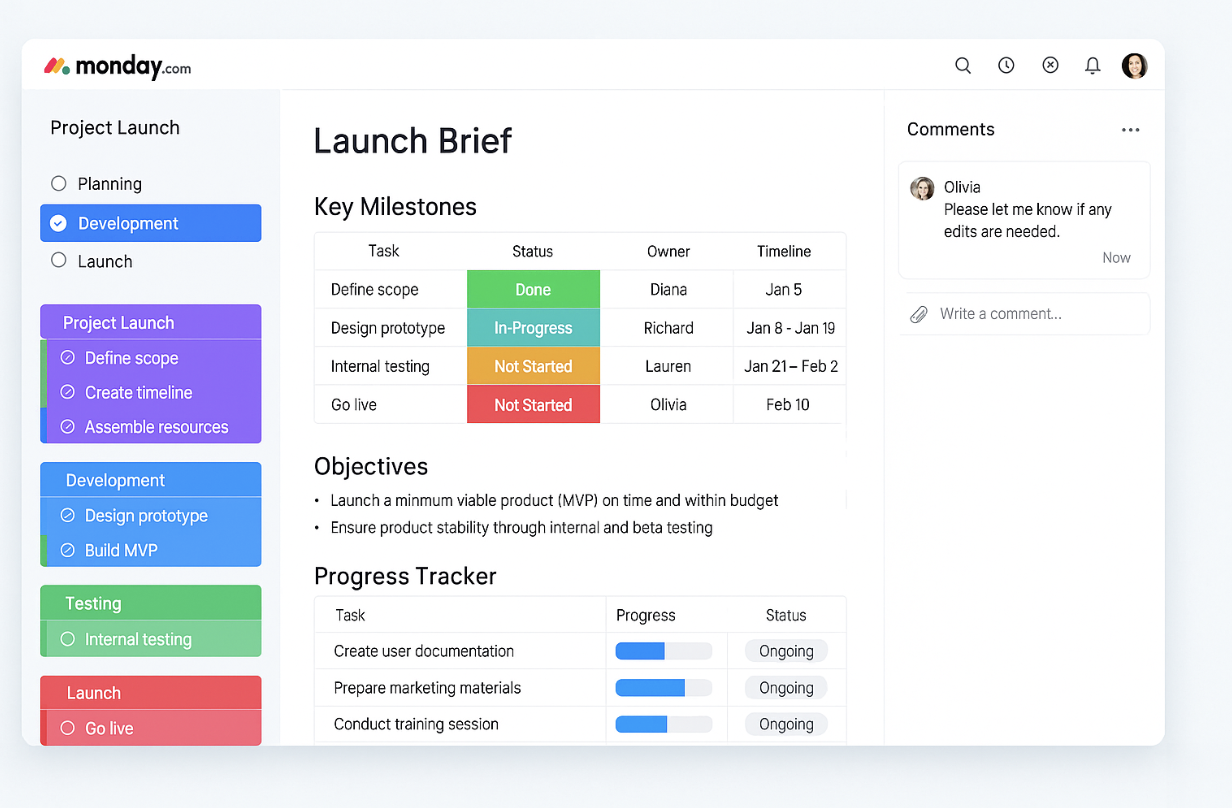
Task: Open the Done status cell
Action: 533,290
